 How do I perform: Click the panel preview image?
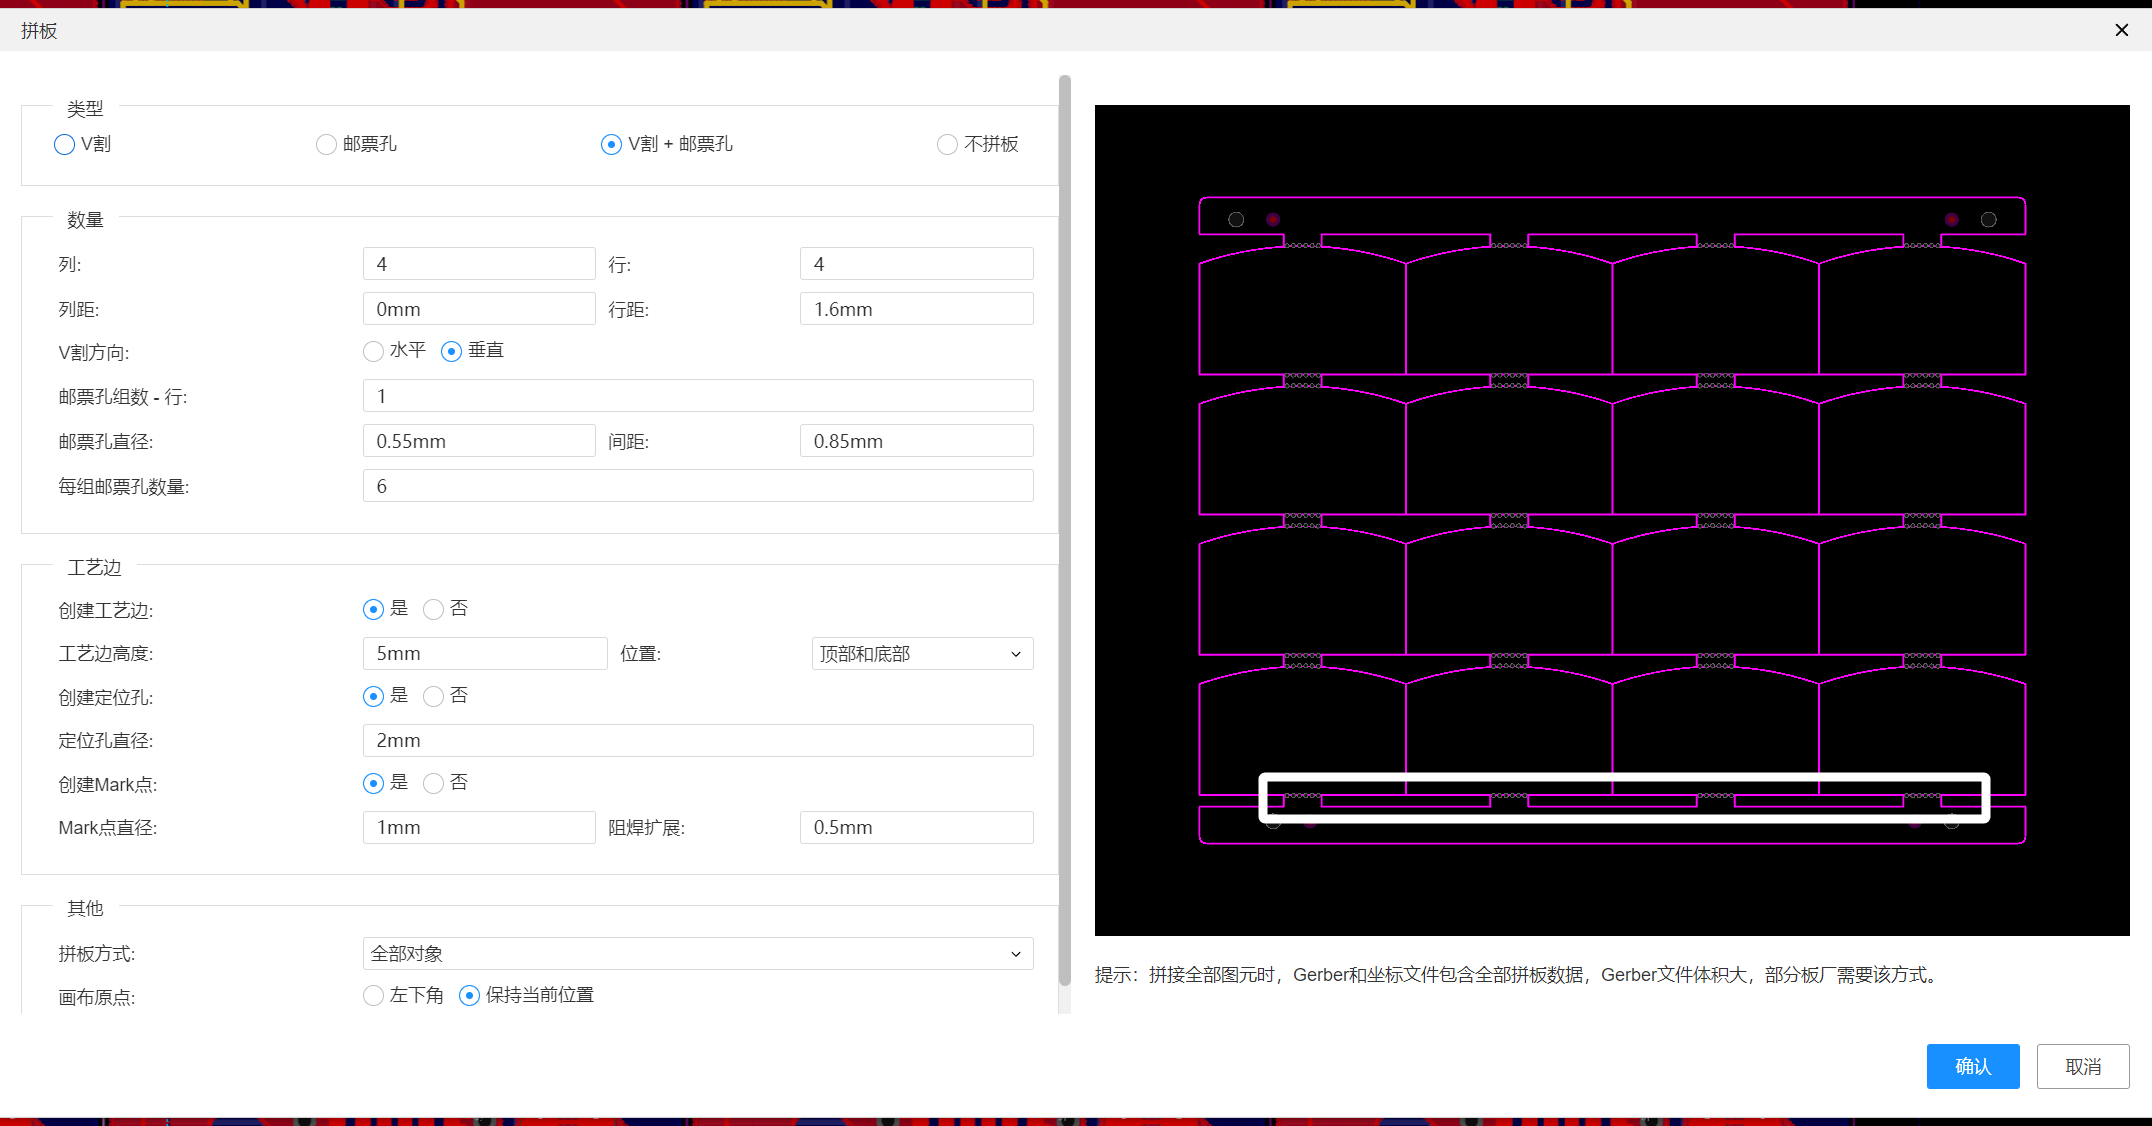tap(1611, 520)
